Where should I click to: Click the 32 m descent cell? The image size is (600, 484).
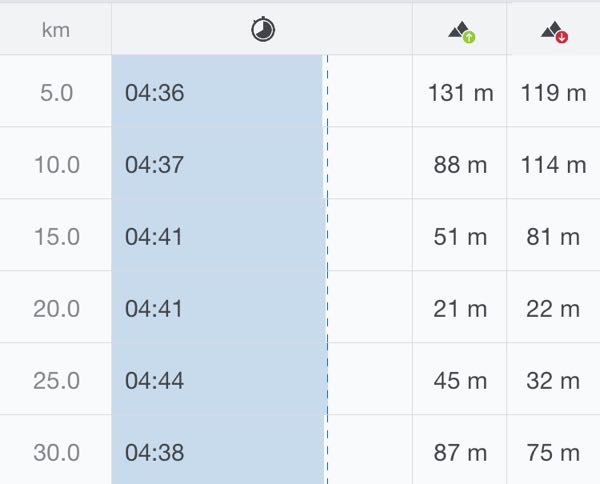(553, 381)
